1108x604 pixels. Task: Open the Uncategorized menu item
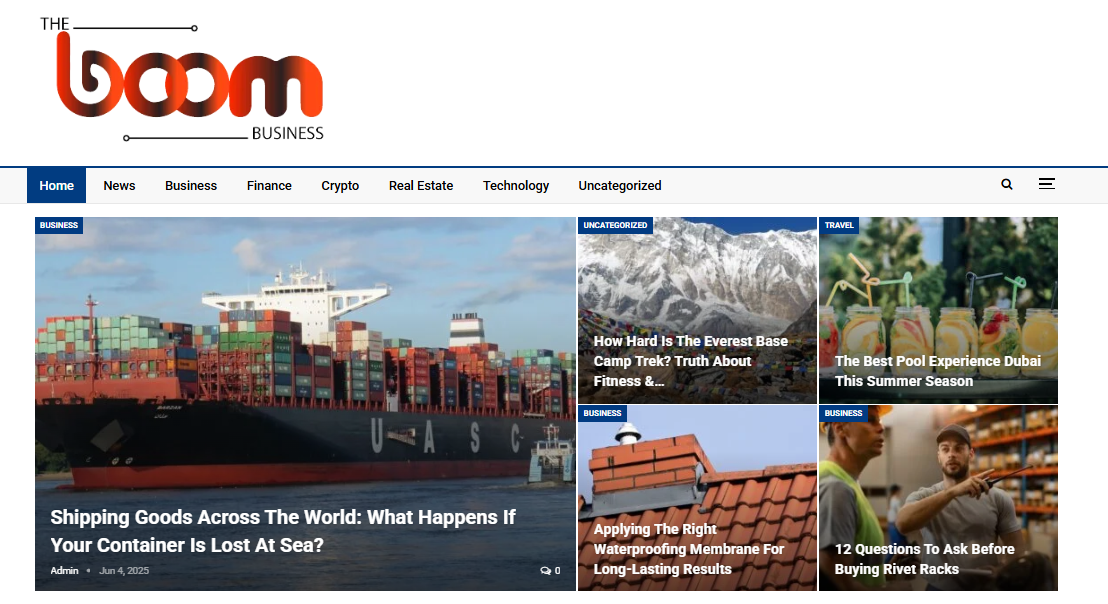620,186
